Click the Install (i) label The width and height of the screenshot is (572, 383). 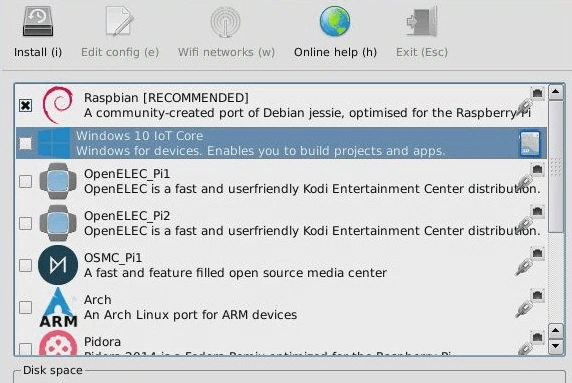[38, 53]
